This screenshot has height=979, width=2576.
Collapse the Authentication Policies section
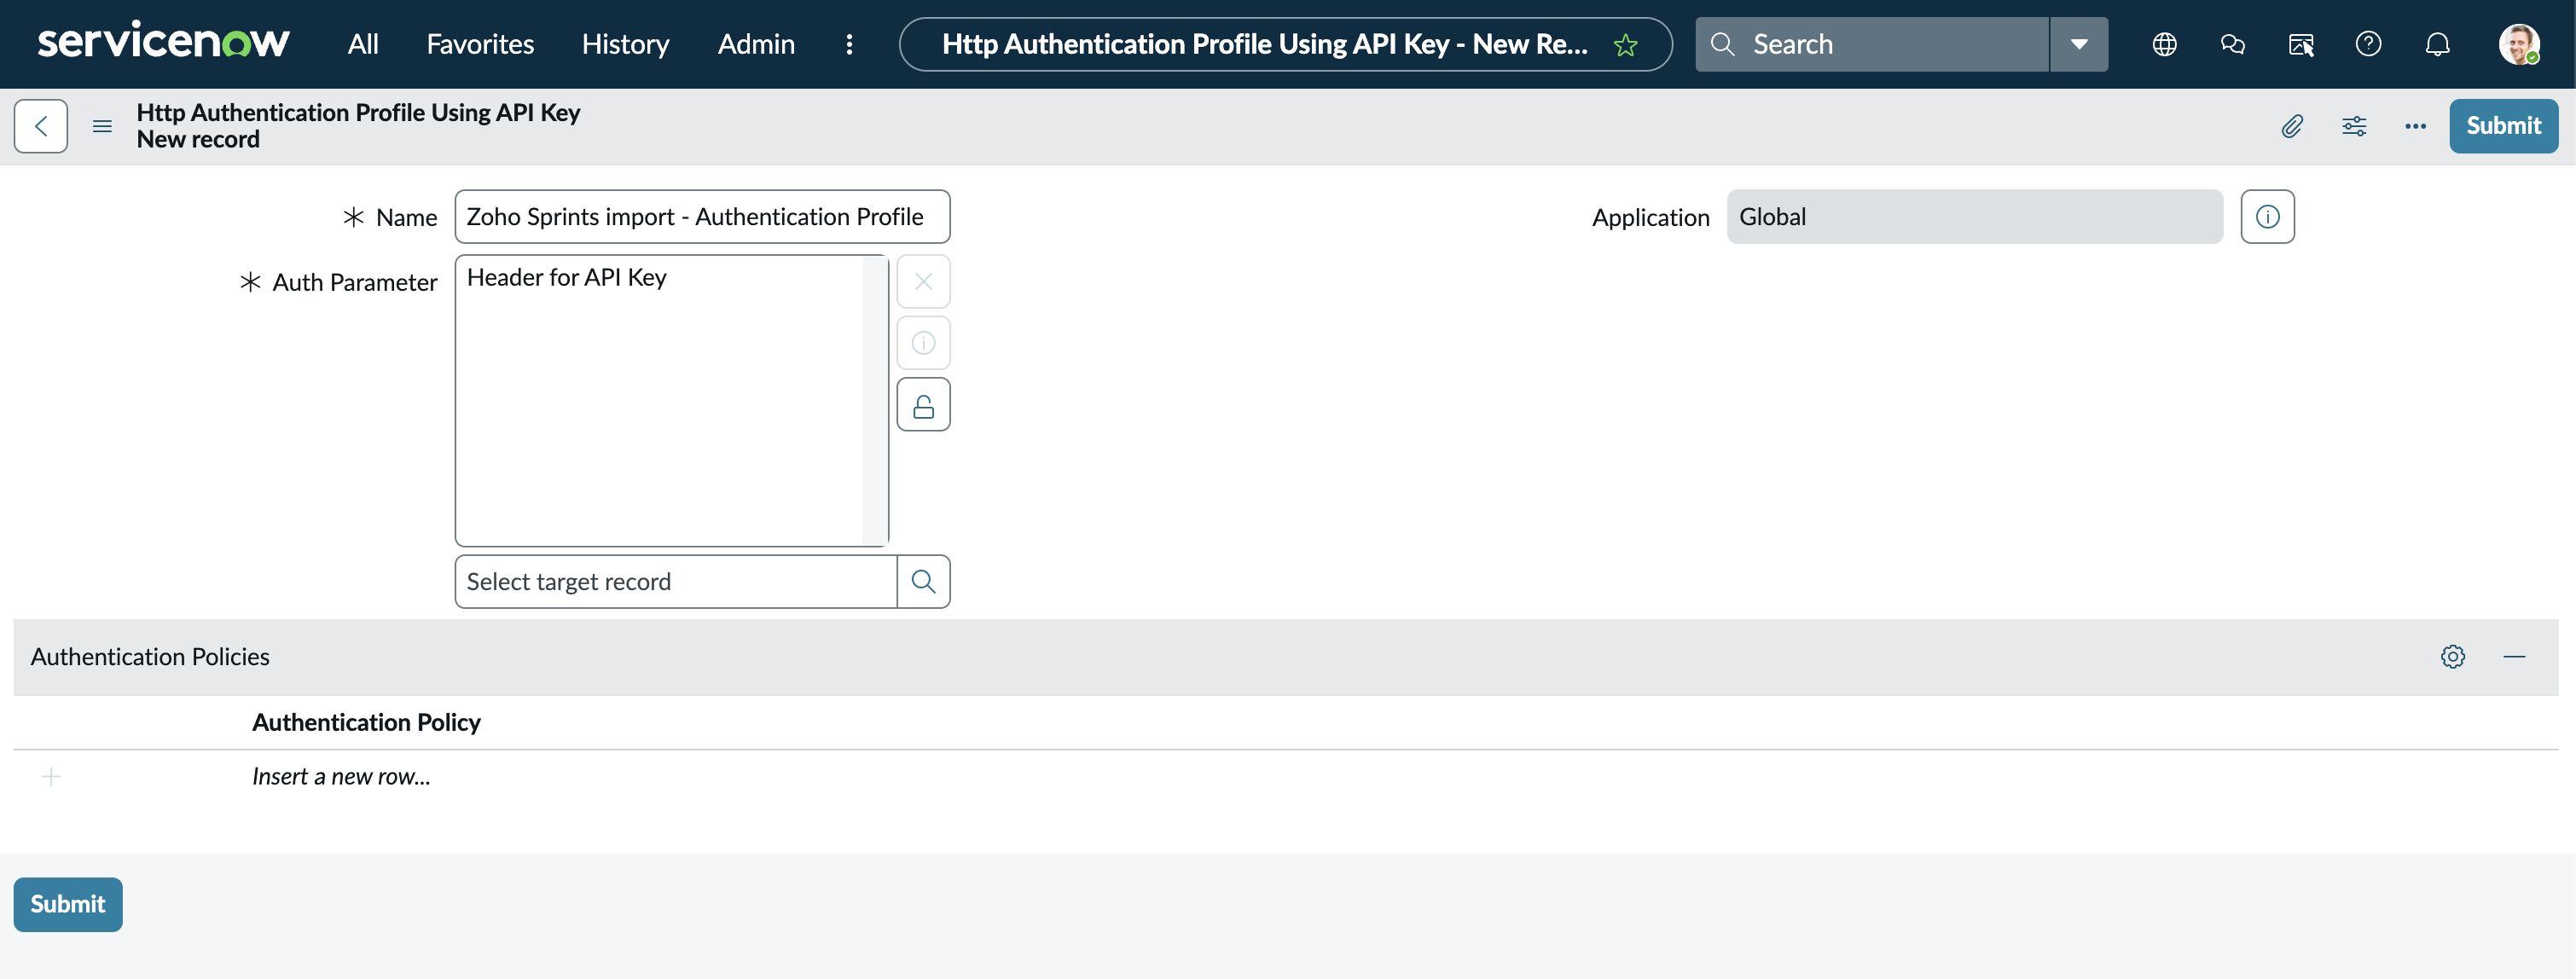pos(2514,657)
